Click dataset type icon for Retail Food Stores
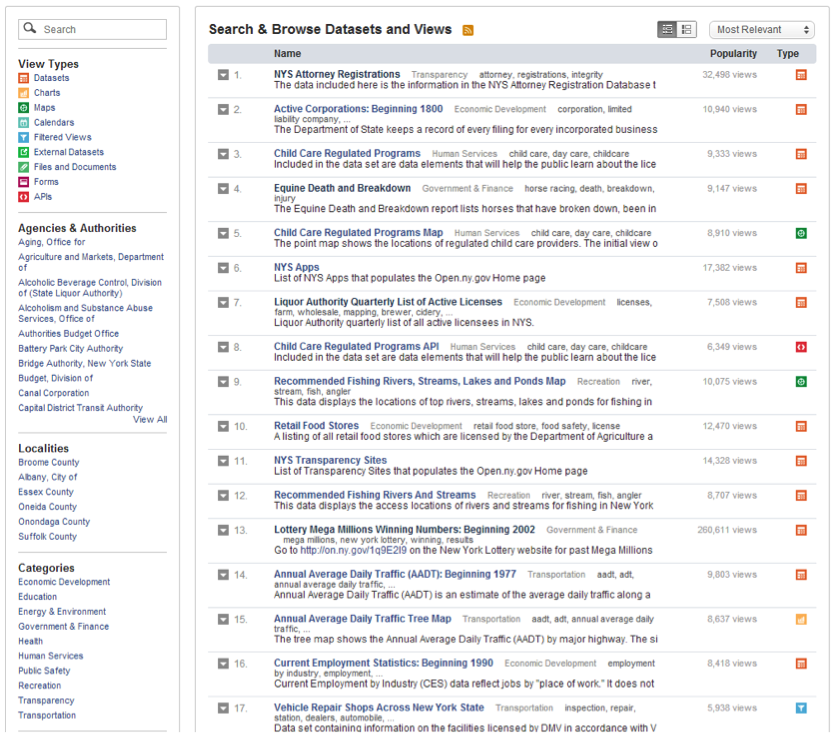The height and width of the screenshot is (733, 839). point(801,426)
